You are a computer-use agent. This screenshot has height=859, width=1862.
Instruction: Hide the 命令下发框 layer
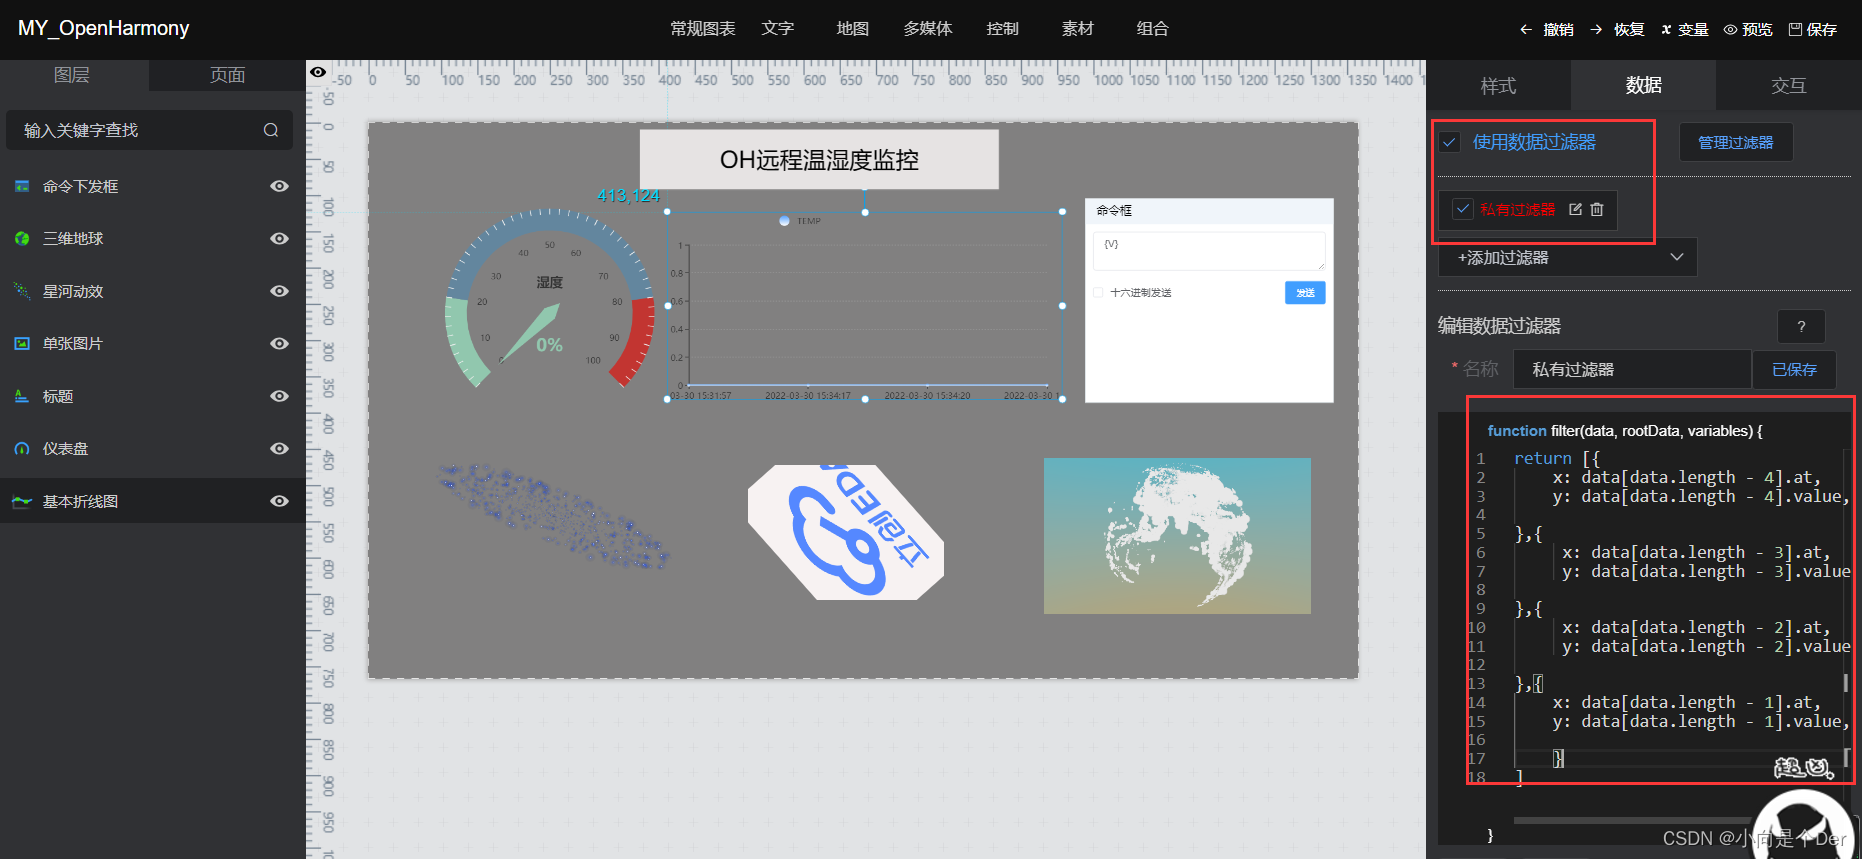(280, 186)
